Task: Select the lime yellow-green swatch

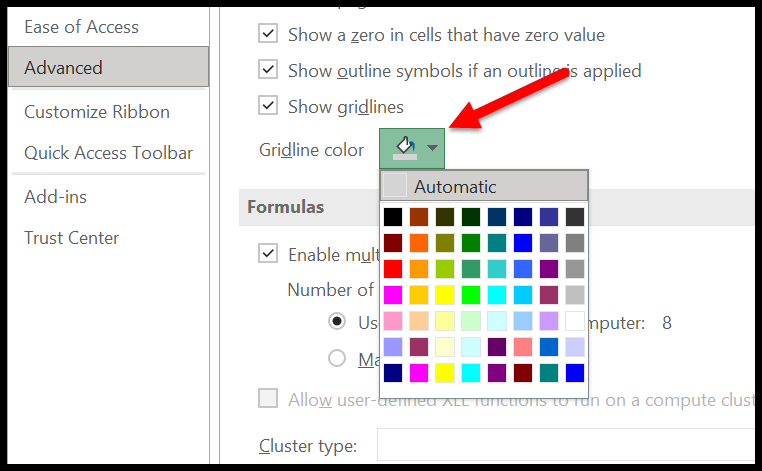Action: [445, 269]
